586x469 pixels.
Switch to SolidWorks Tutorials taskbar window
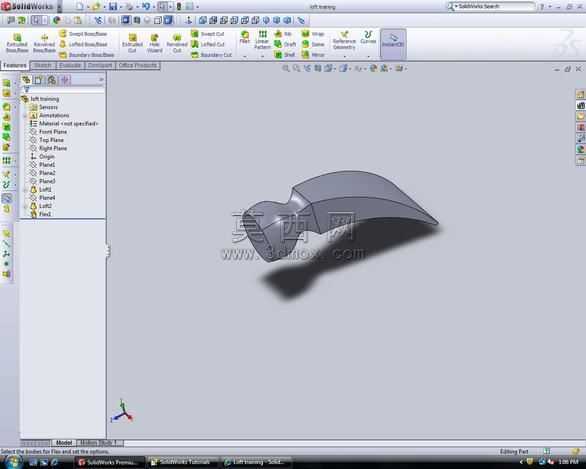tap(182, 462)
